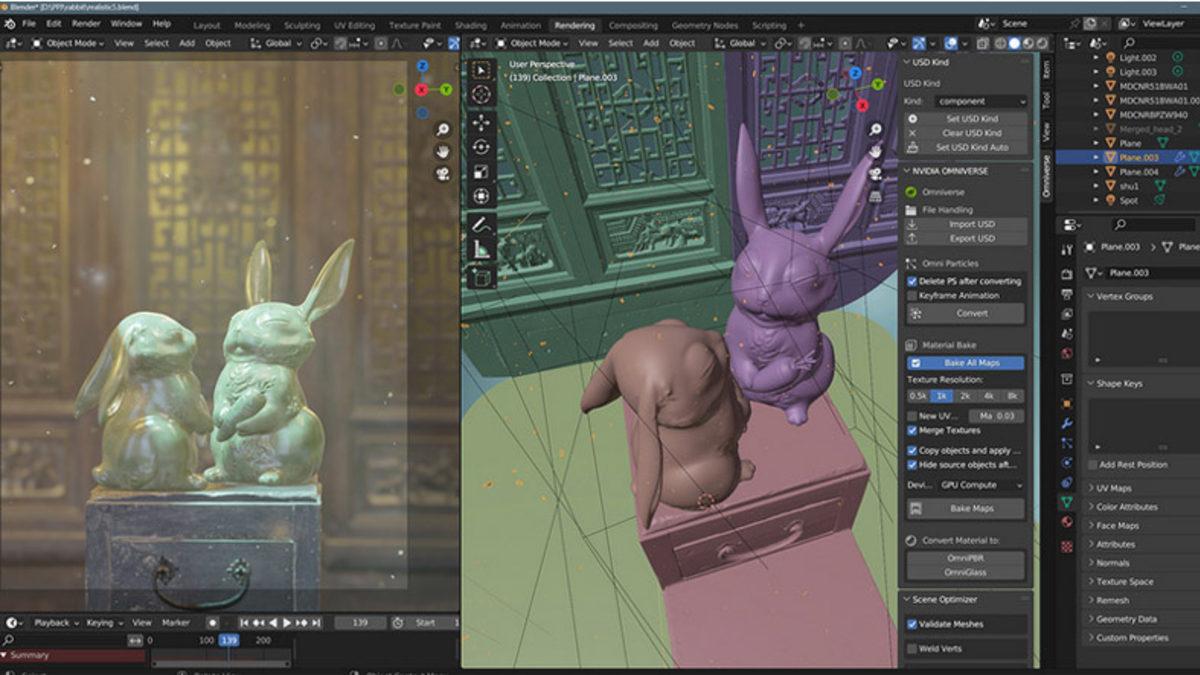Enable the Keyframe Animation checkbox

tap(912, 296)
